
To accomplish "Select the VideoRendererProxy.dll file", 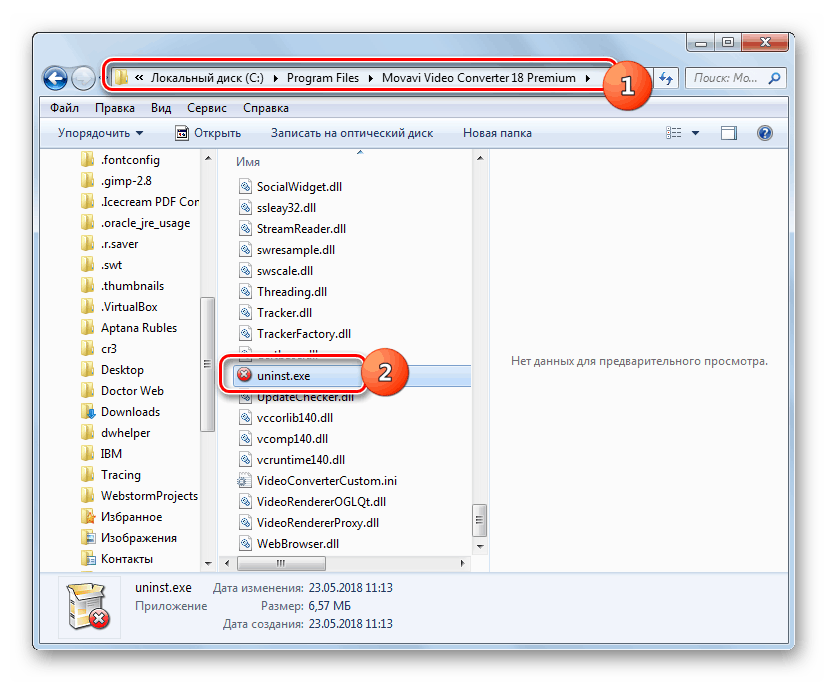I will pos(318,522).
